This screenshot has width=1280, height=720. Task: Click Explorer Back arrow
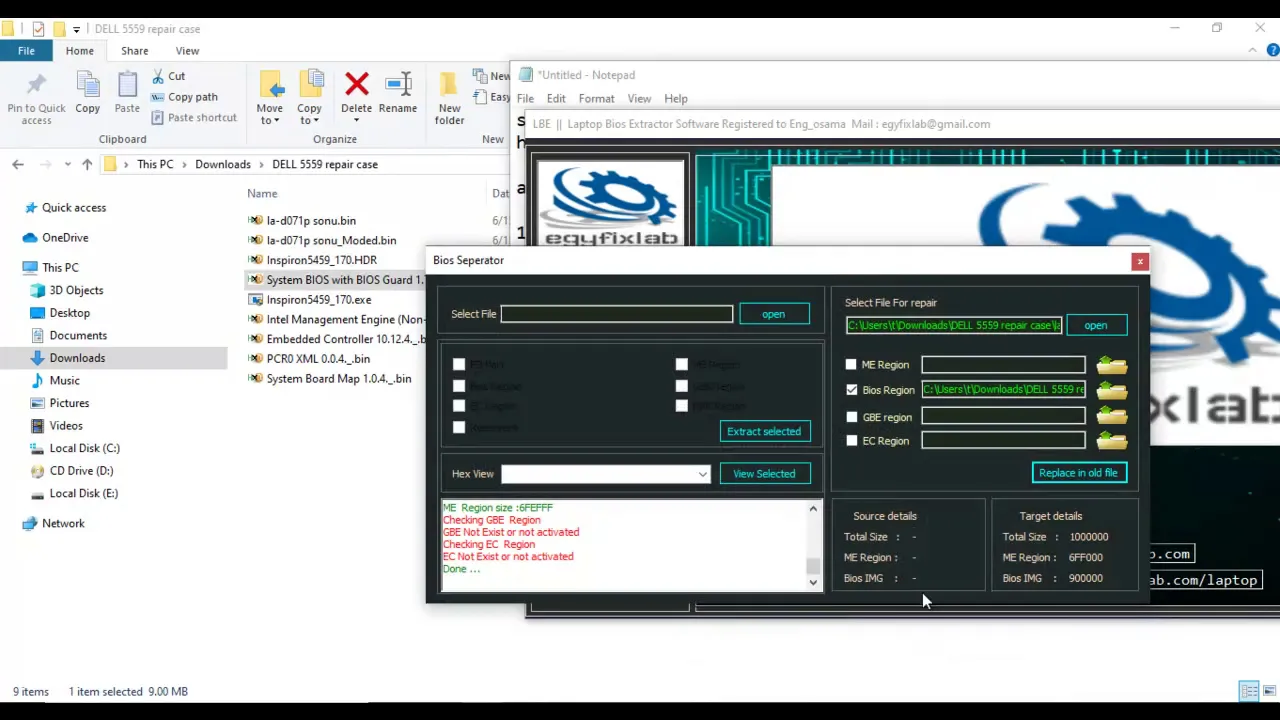coord(18,164)
